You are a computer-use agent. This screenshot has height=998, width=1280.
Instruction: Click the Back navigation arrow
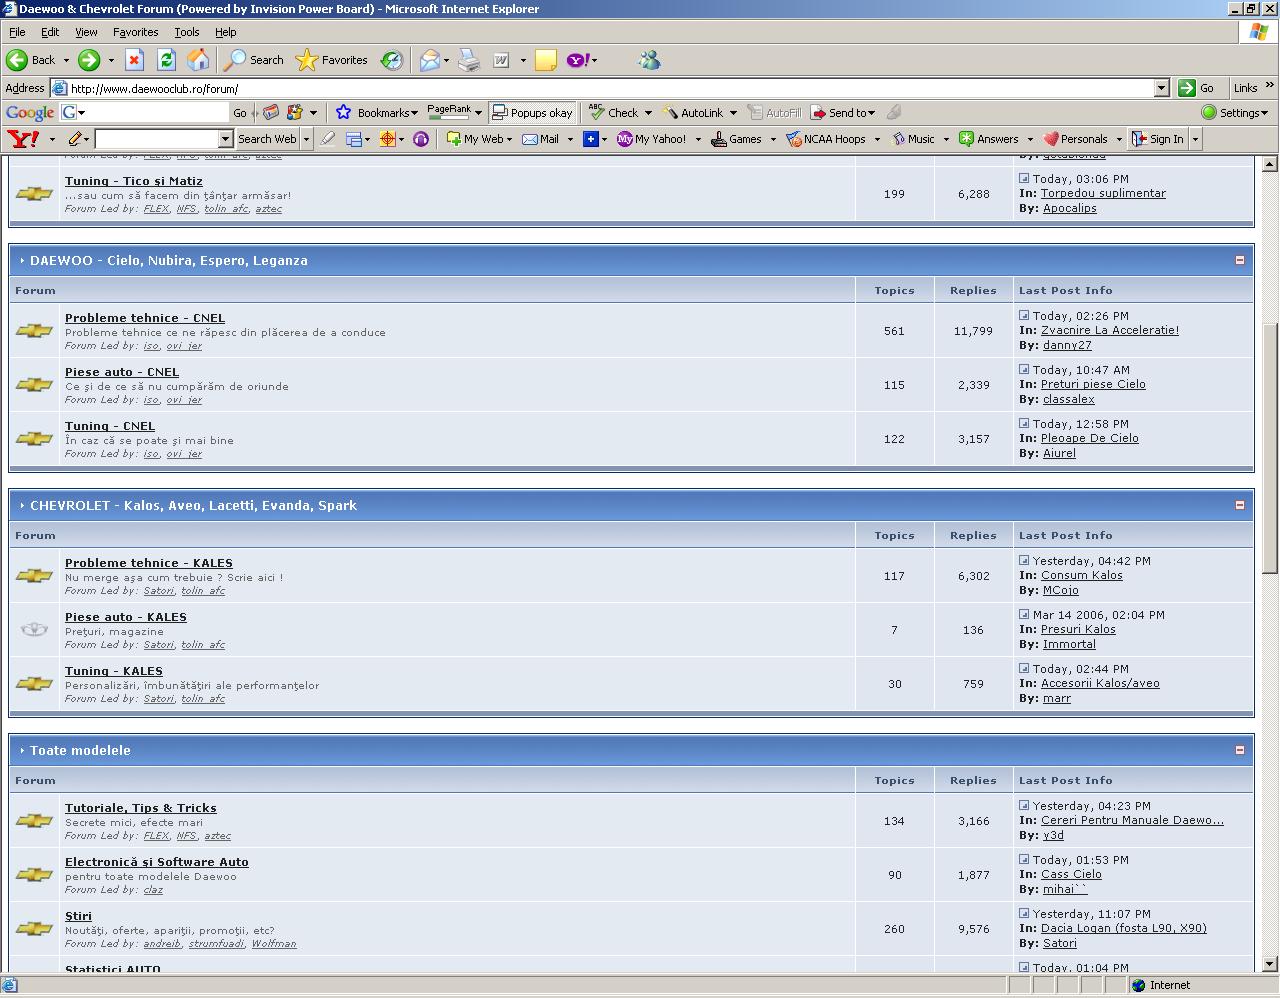point(18,60)
